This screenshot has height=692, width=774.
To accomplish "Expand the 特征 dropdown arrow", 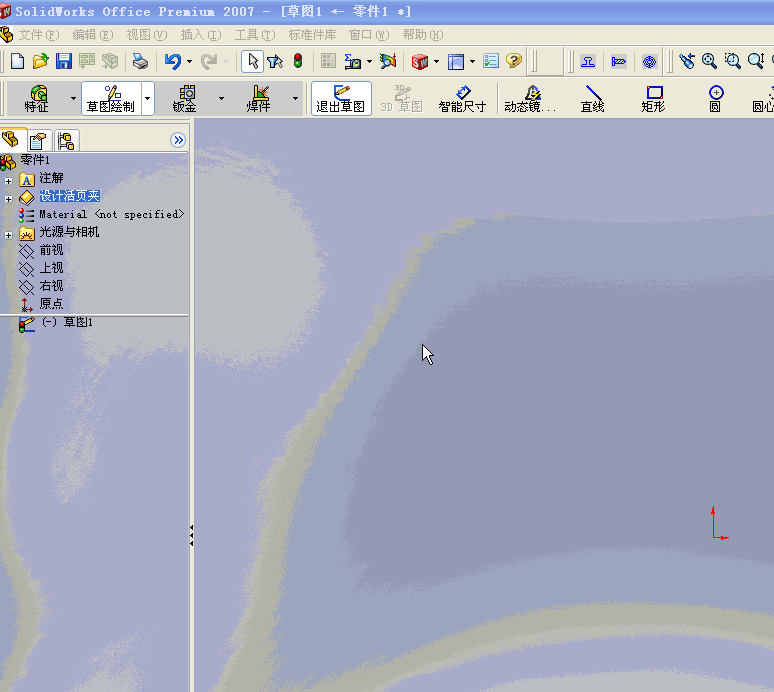I will [74, 99].
